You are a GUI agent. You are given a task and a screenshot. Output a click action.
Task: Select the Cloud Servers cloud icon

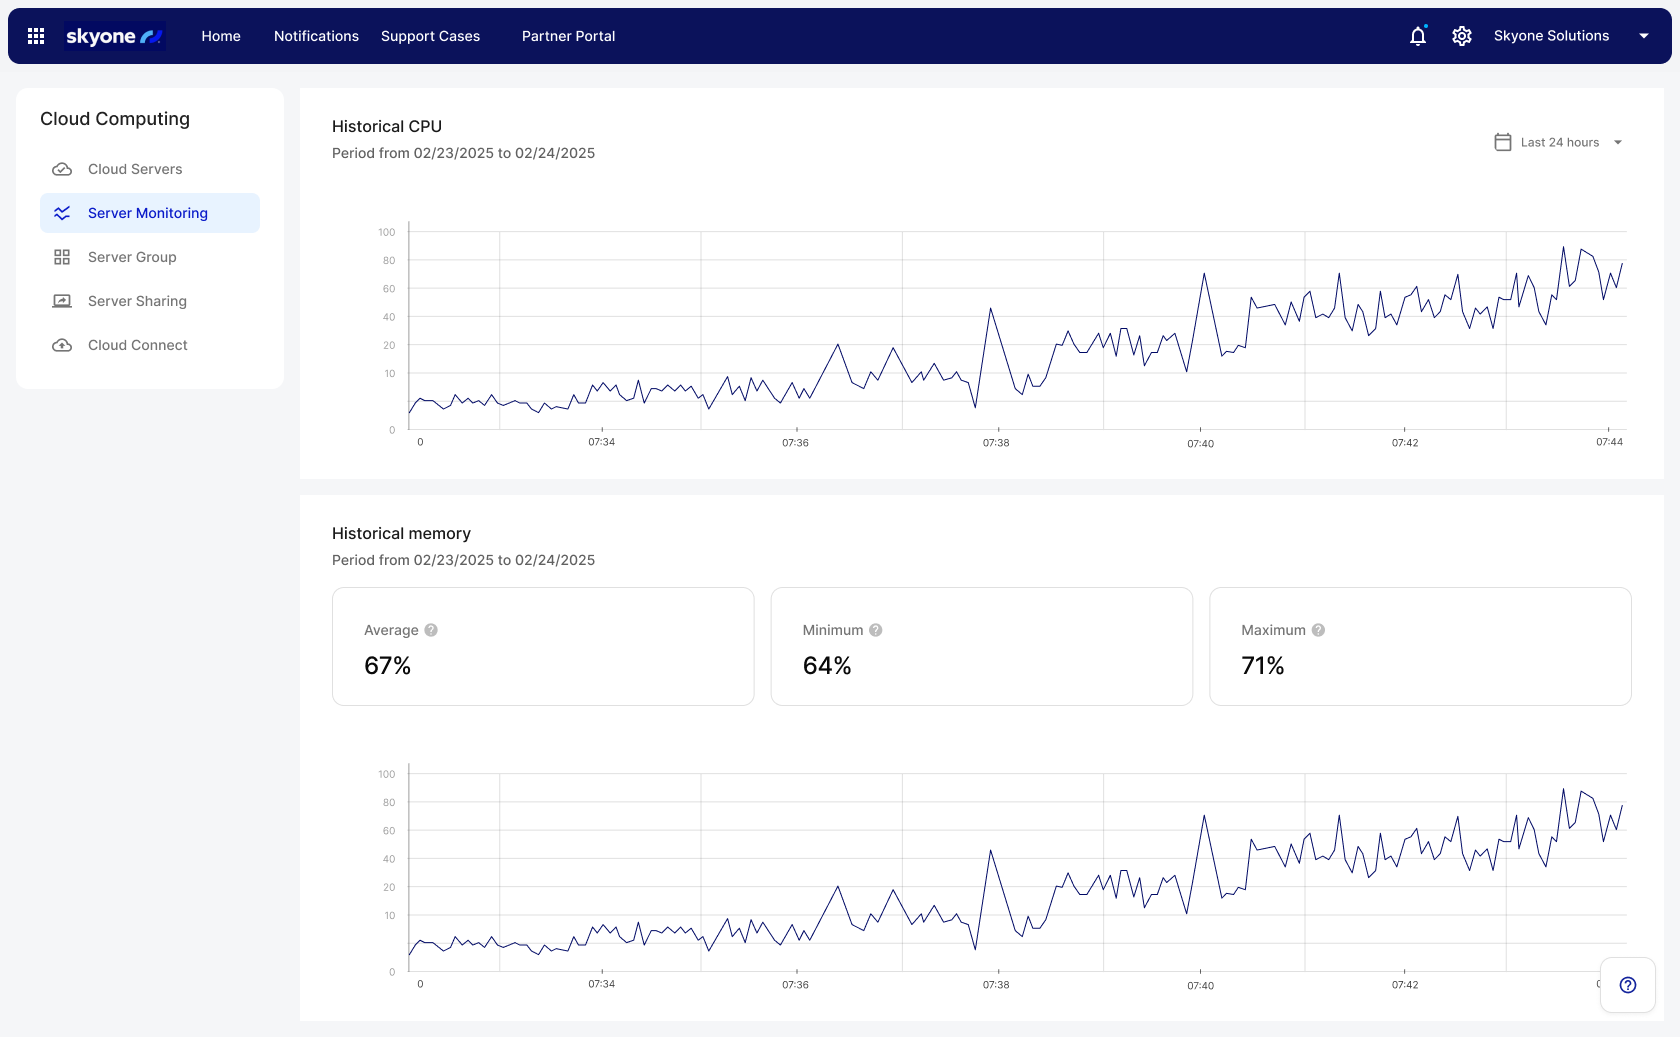click(62, 169)
